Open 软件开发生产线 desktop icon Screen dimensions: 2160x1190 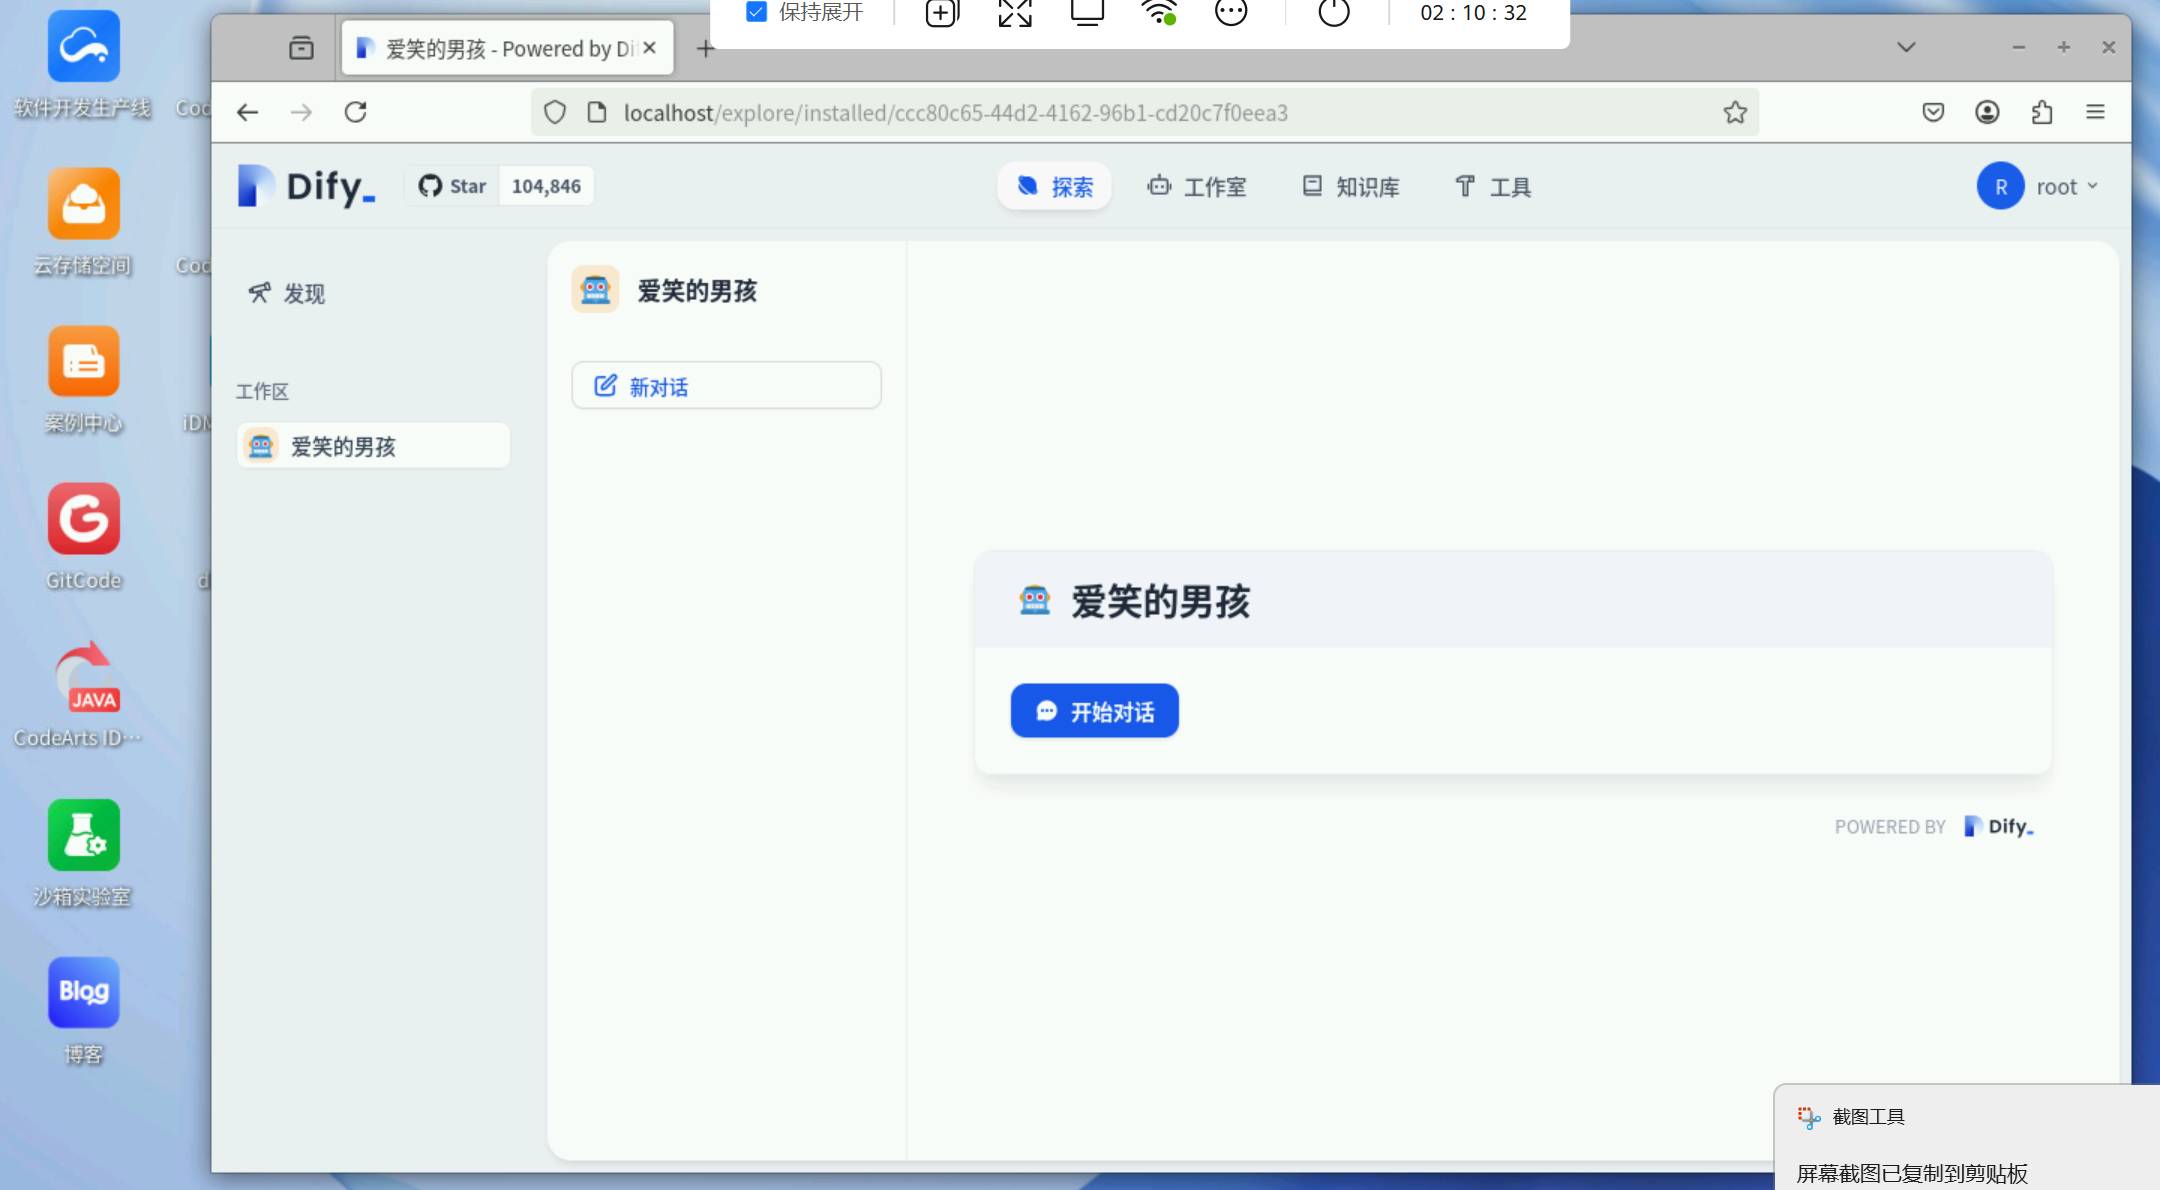point(83,65)
